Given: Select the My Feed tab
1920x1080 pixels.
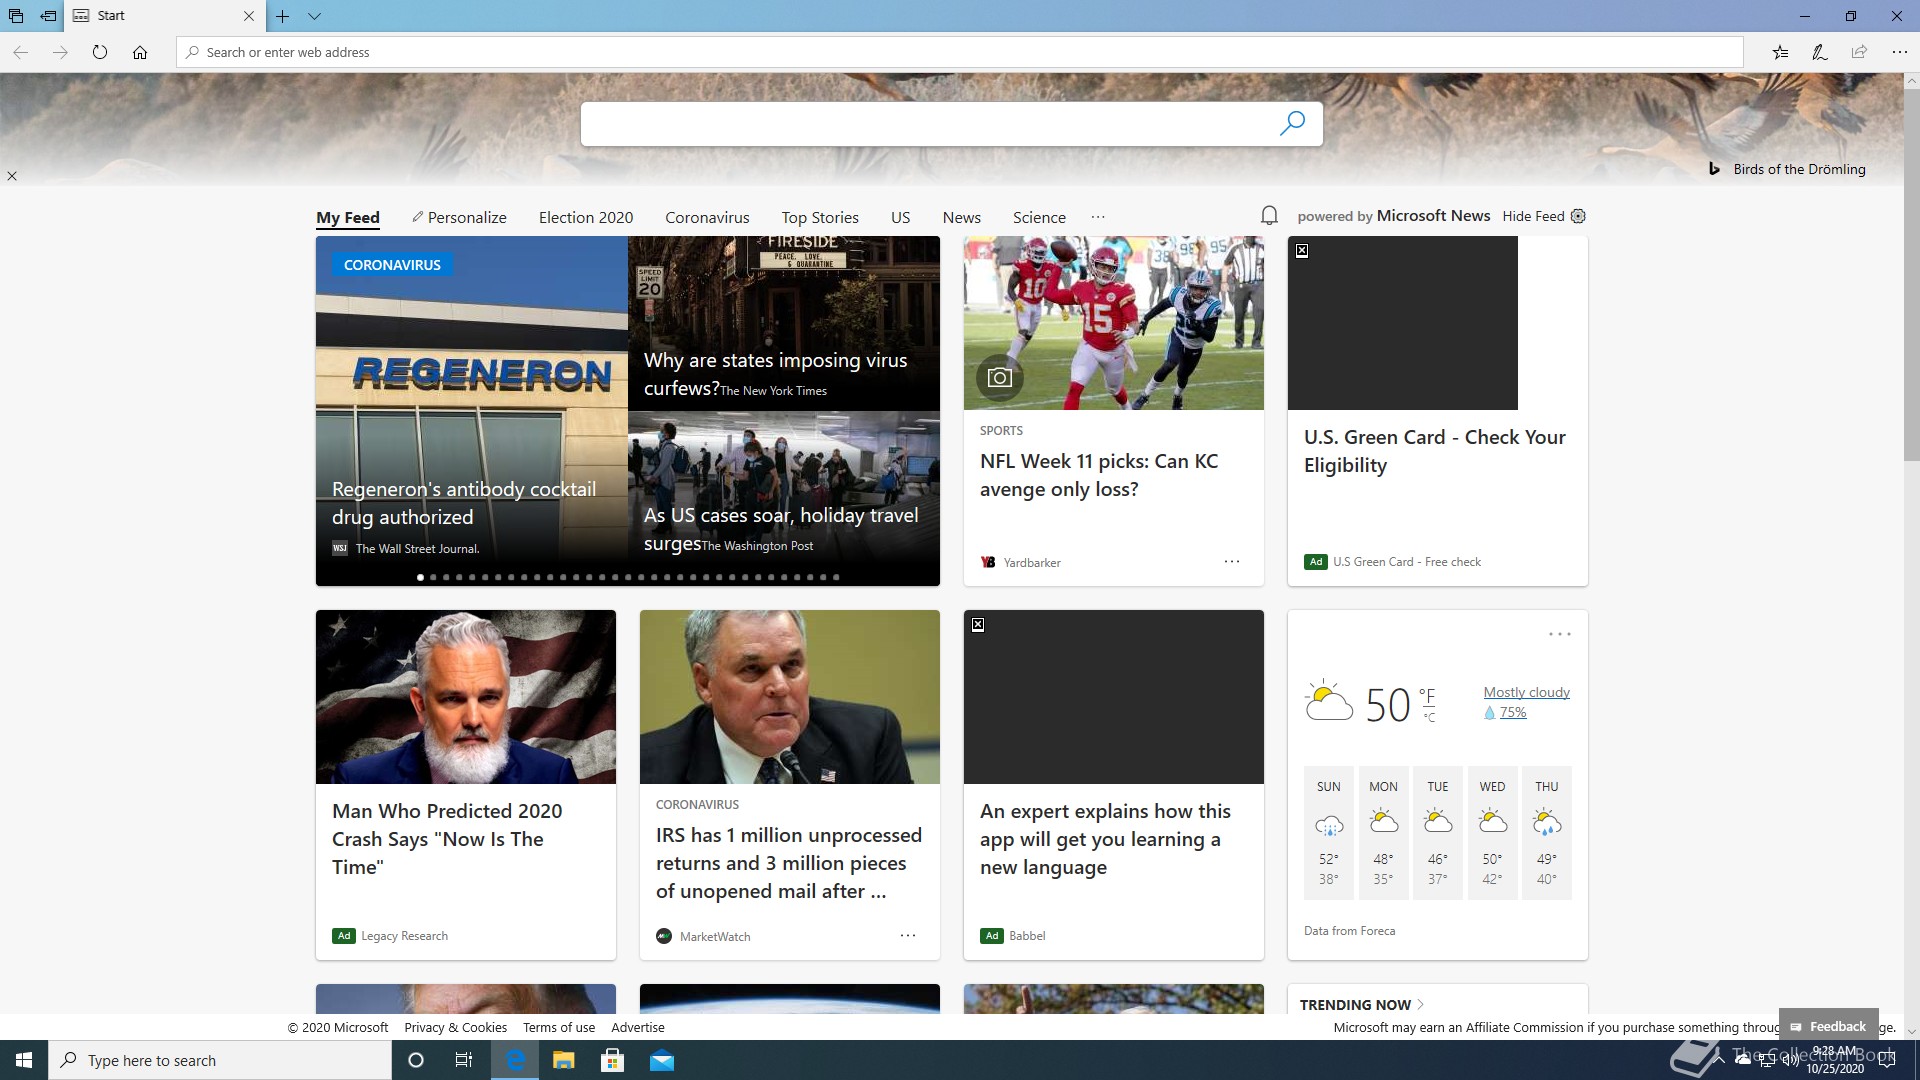Looking at the screenshot, I should [x=348, y=217].
